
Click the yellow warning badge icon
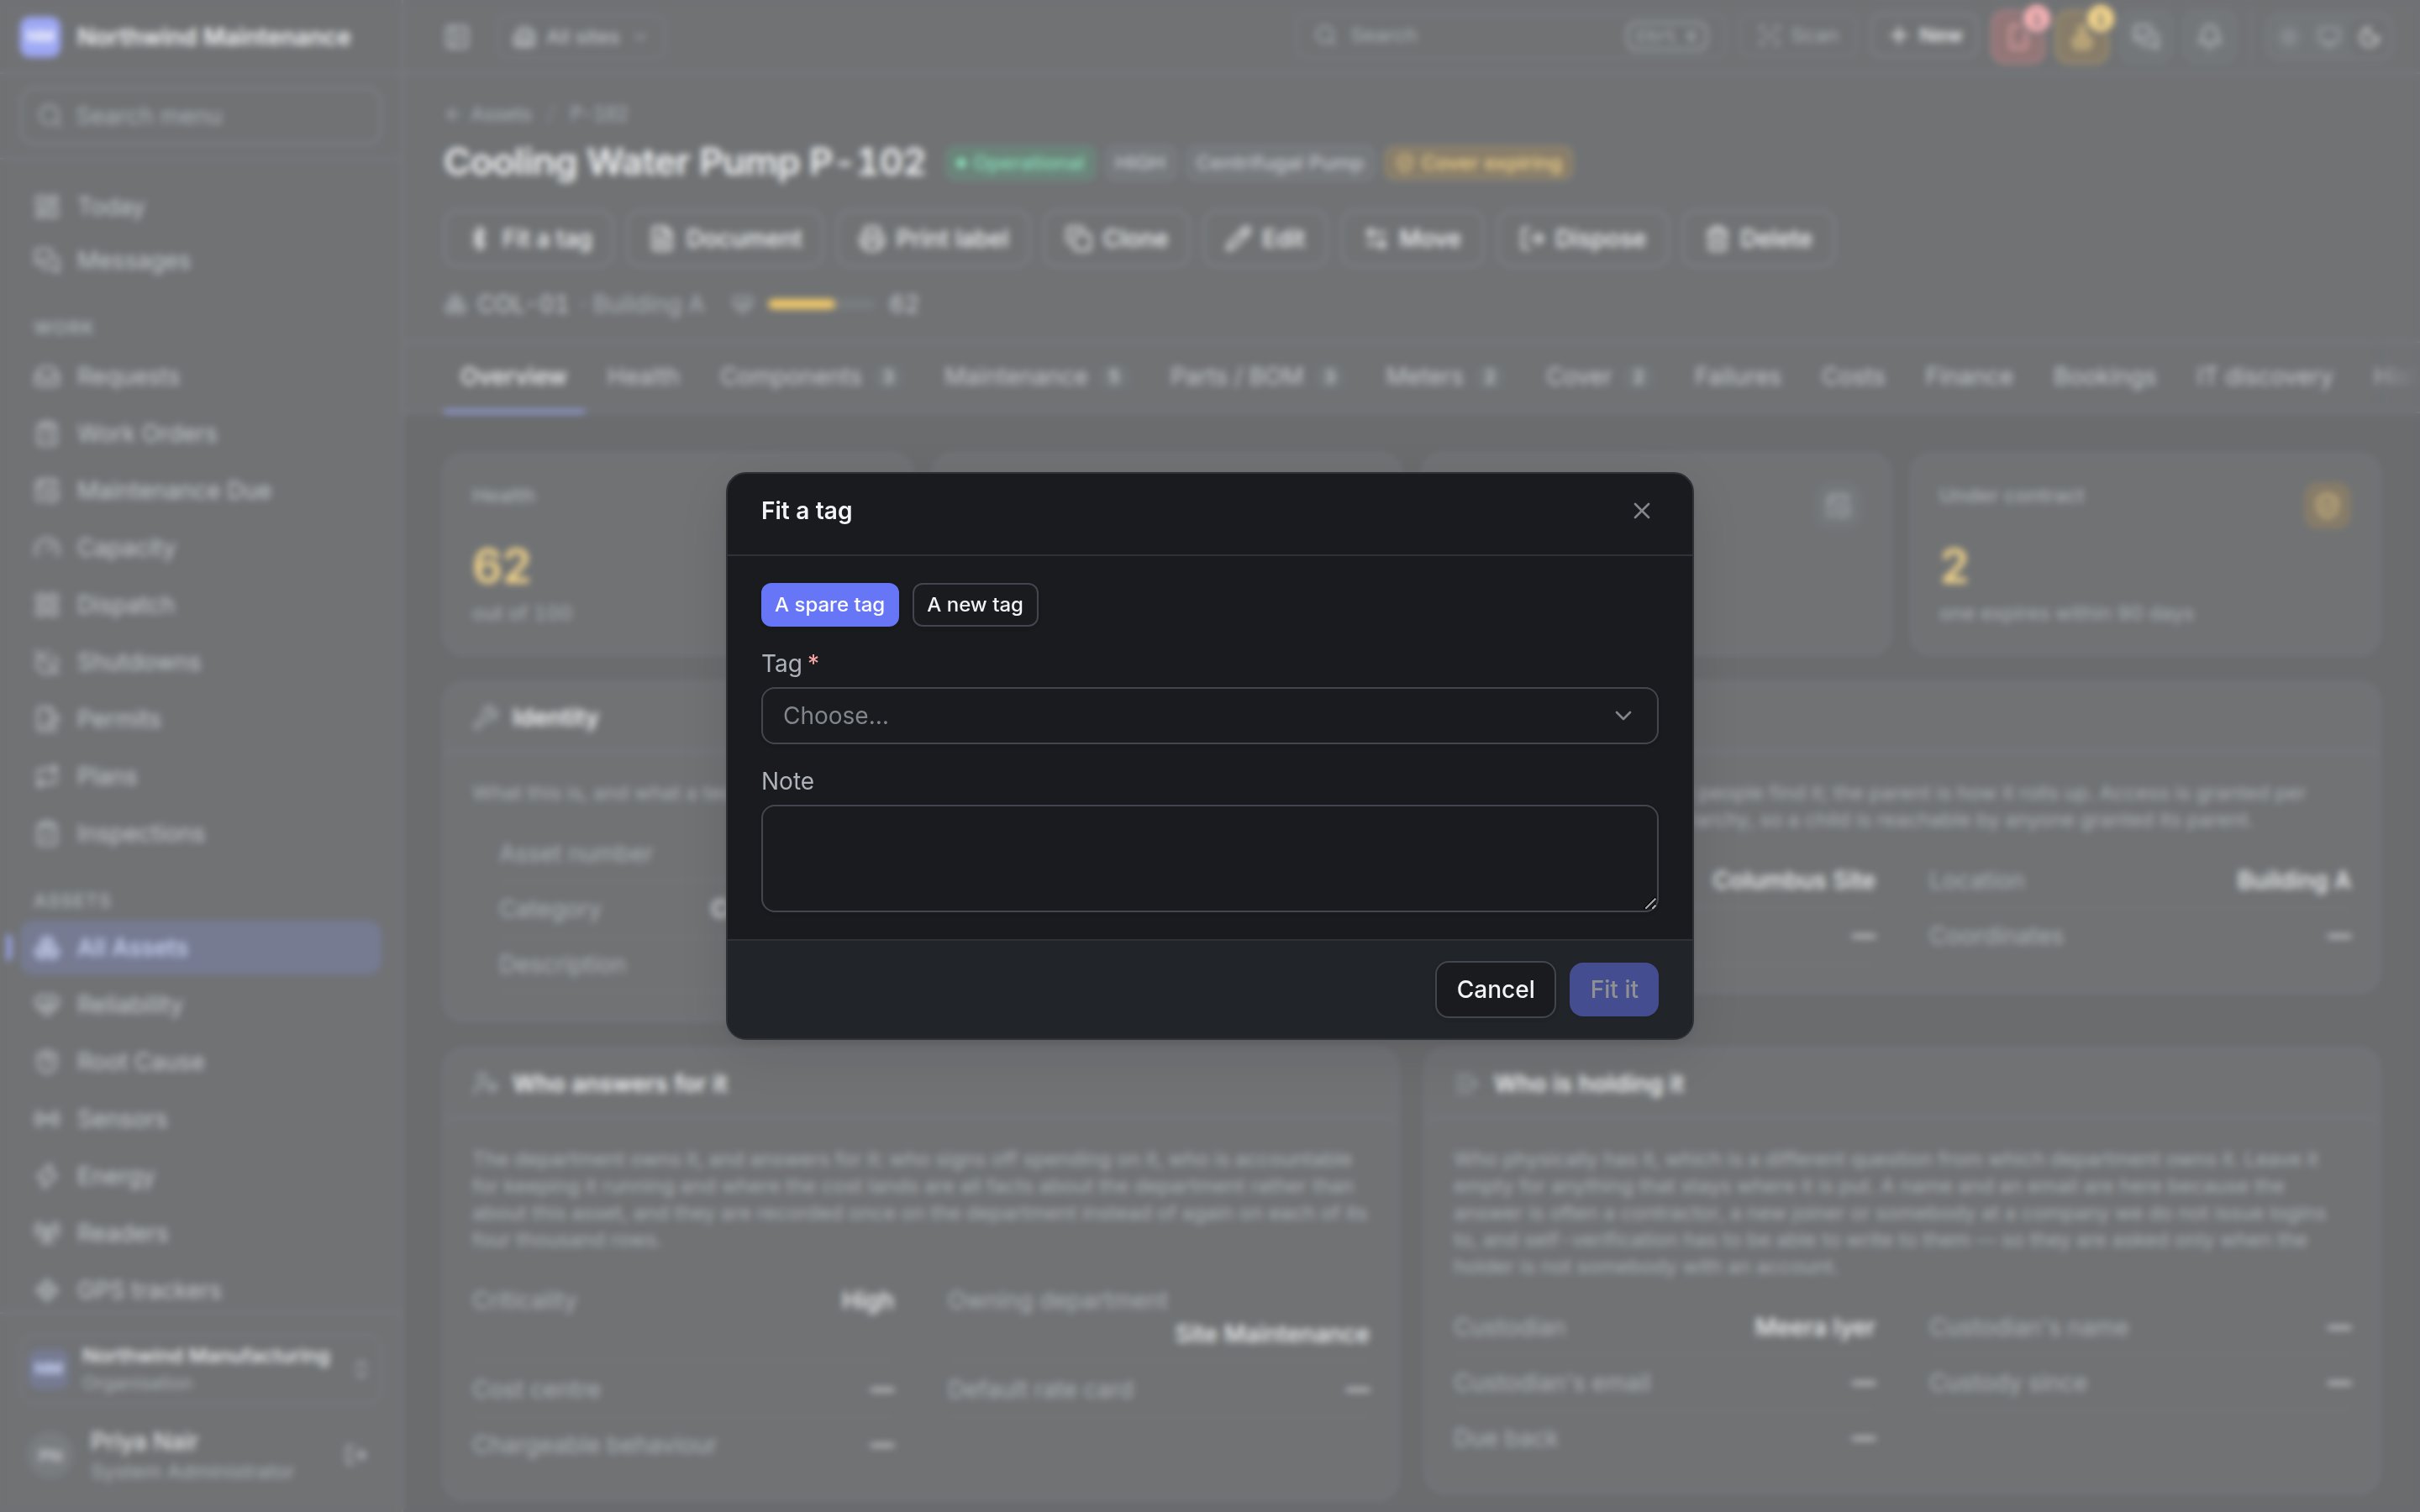coord(2082,38)
